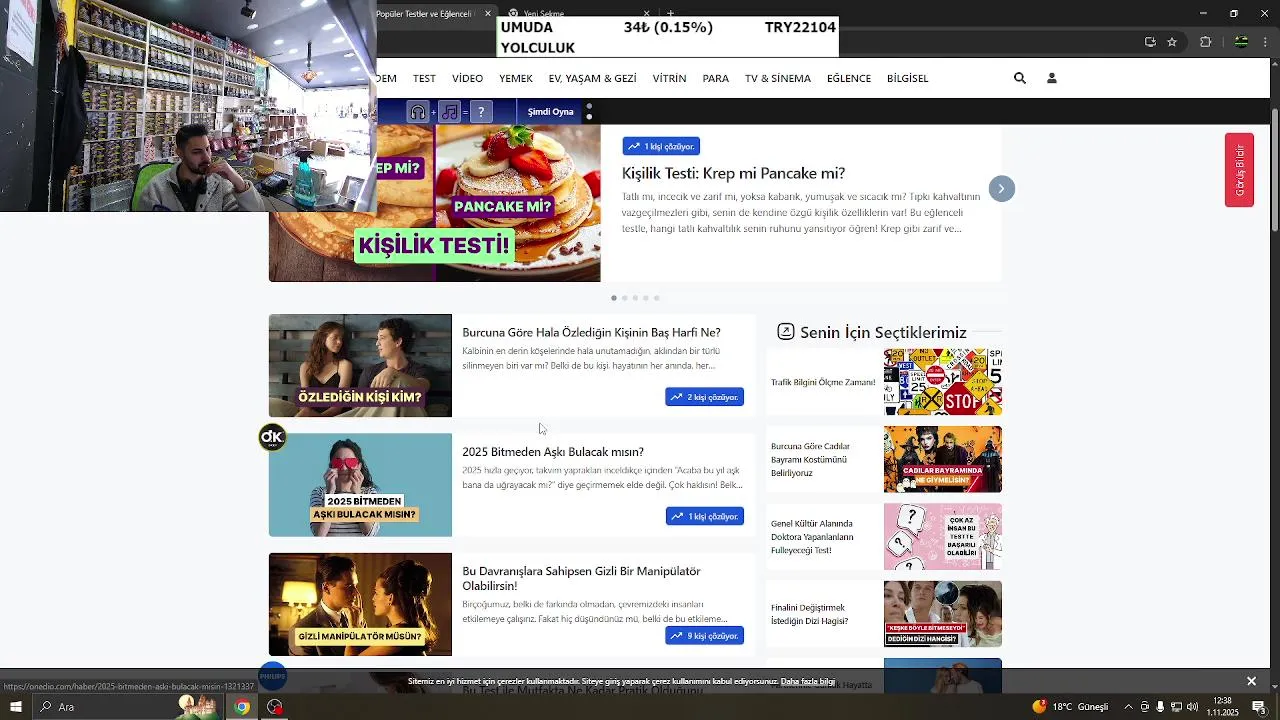Viewport: 1280px width, 720px height.
Task: Click the install app icon in address bar
Action: pyautogui.click(x=1150, y=42)
